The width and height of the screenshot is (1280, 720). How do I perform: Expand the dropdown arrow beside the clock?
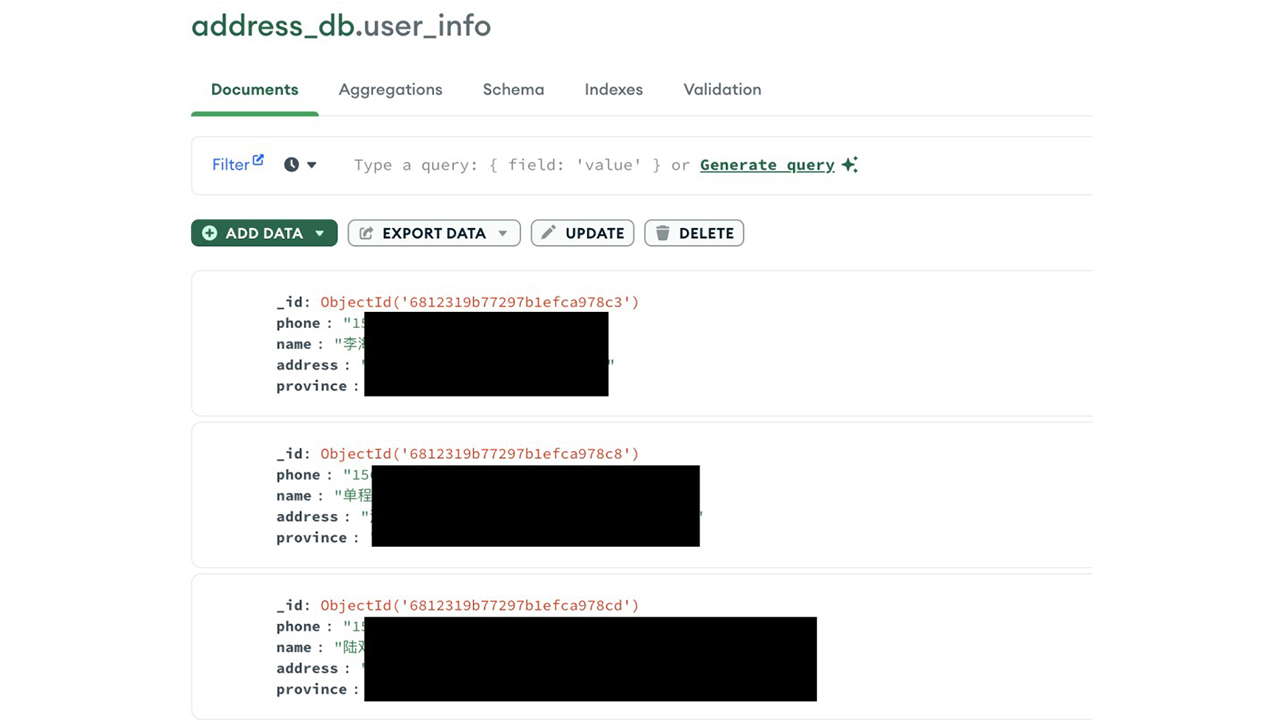pos(312,165)
